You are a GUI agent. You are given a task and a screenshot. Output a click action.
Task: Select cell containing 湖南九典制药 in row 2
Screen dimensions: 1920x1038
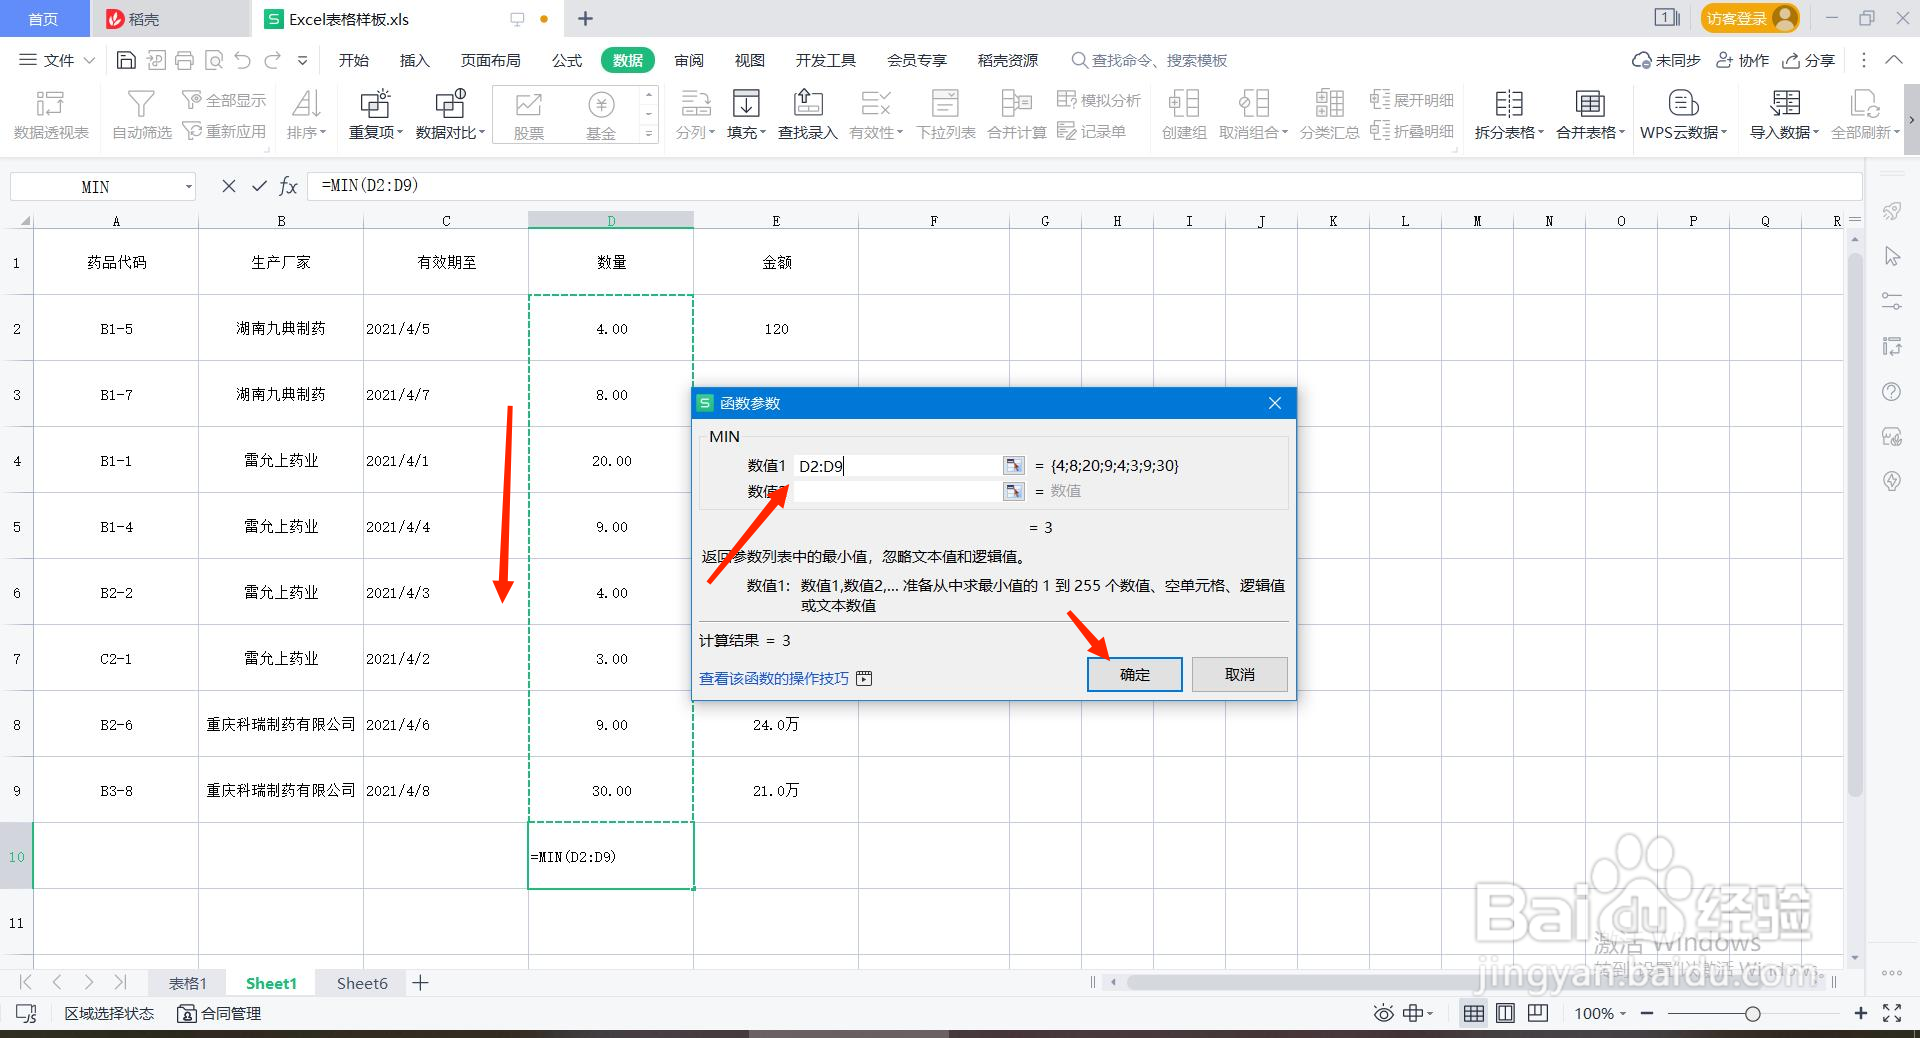[x=281, y=328]
